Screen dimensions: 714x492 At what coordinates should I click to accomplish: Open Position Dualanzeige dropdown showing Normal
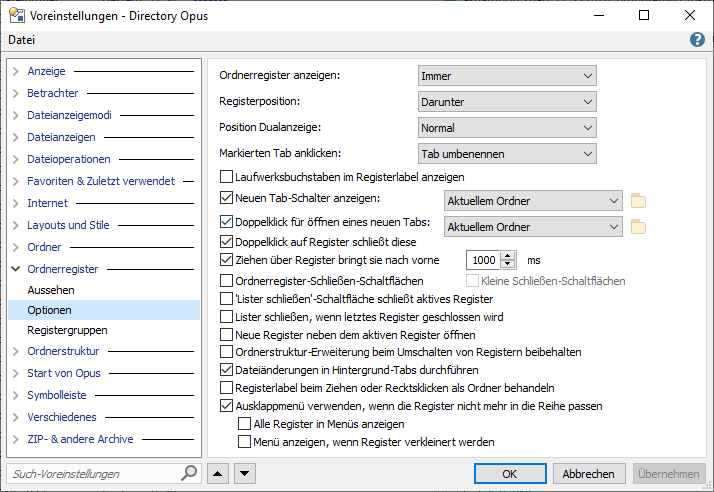(x=507, y=128)
